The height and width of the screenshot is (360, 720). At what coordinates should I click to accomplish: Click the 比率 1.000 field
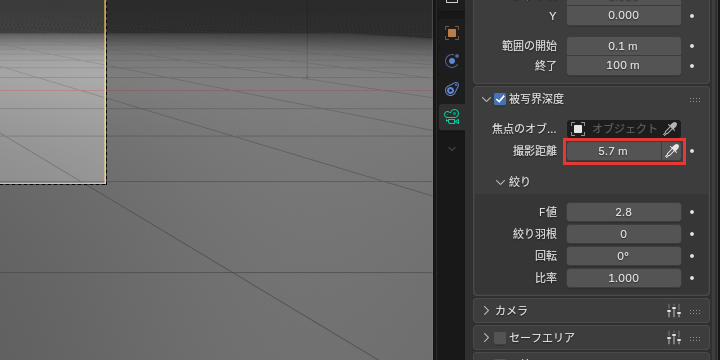click(624, 278)
